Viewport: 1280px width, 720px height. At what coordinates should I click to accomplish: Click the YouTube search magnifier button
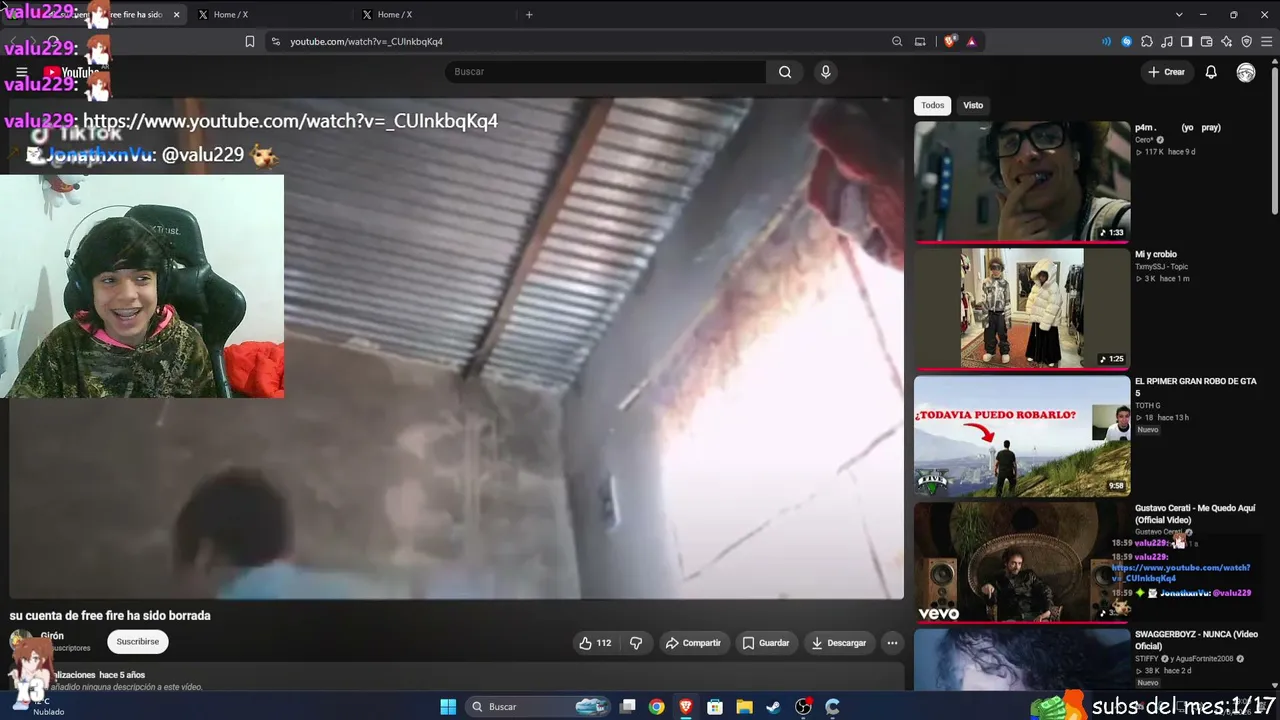coord(785,72)
